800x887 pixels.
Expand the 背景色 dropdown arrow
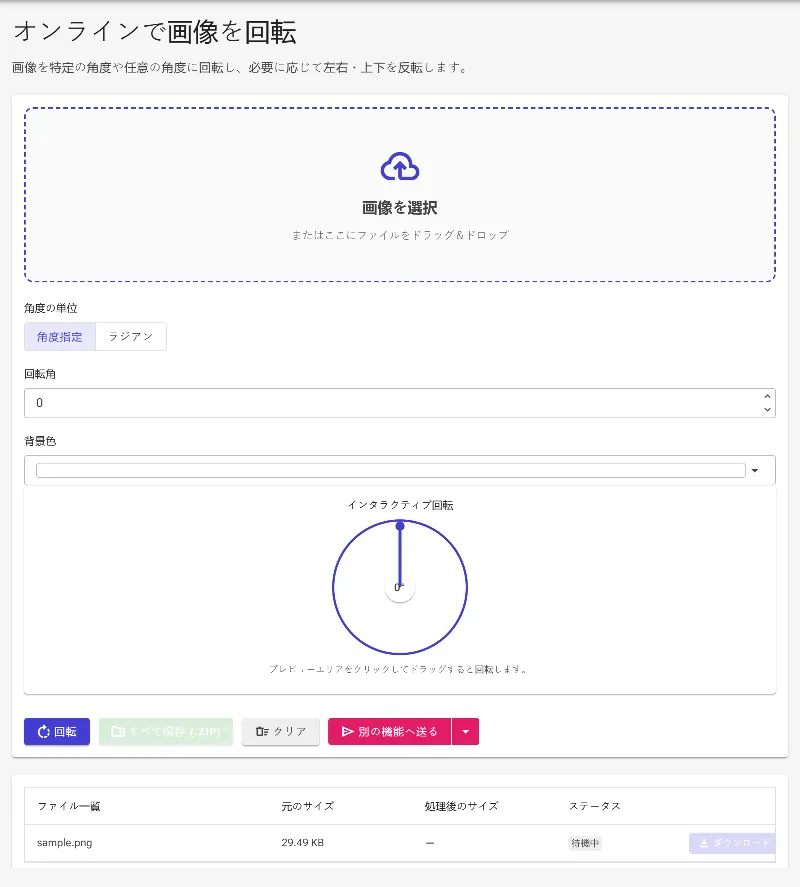(755, 470)
